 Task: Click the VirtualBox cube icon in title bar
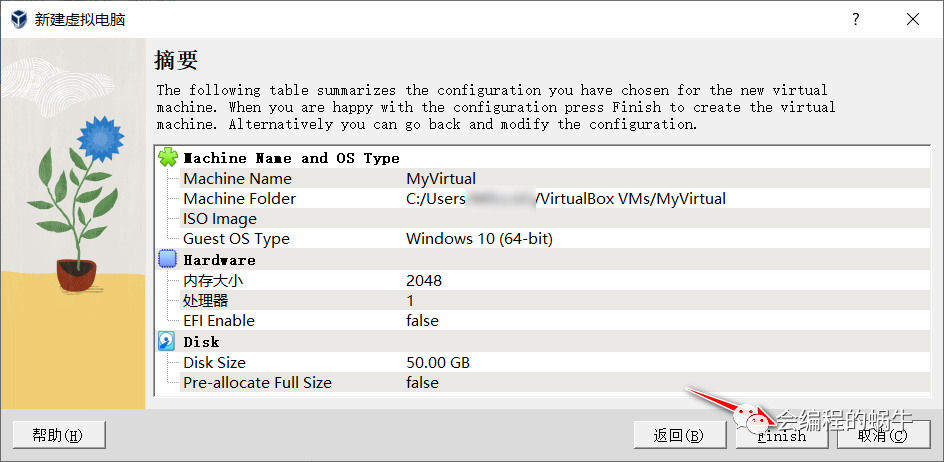[x=20, y=19]
